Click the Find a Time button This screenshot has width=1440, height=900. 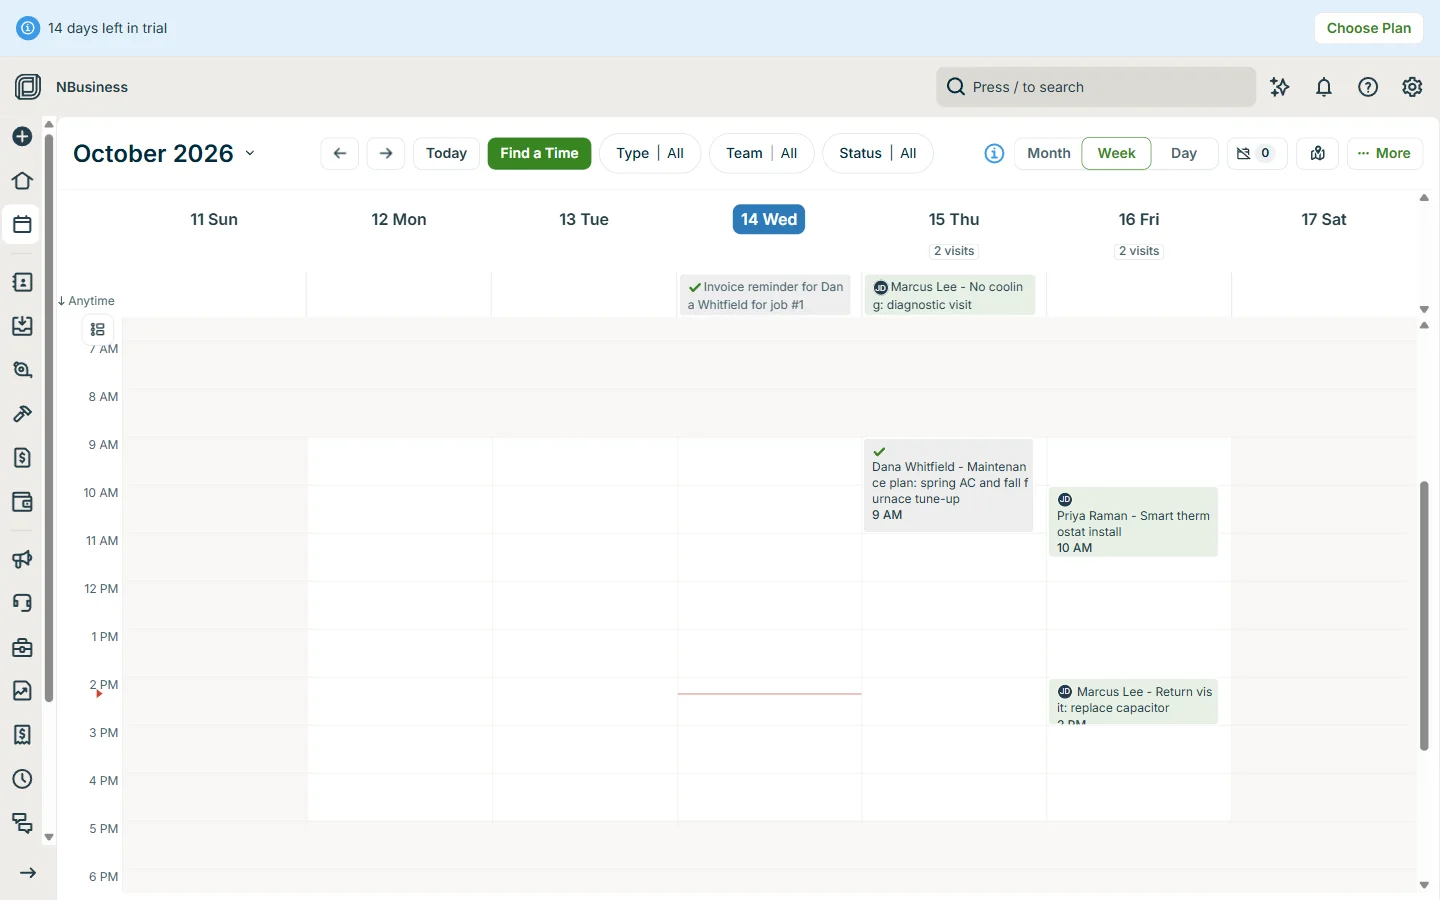pyautogui.click(x=540, y=153)
